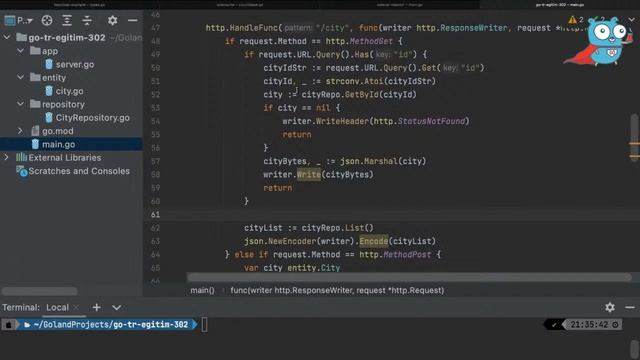Image resolution: width=640 pixels, height=360 pixels.
Task: Click StatusNotFound constant on line 54
Action: (431, 121)
